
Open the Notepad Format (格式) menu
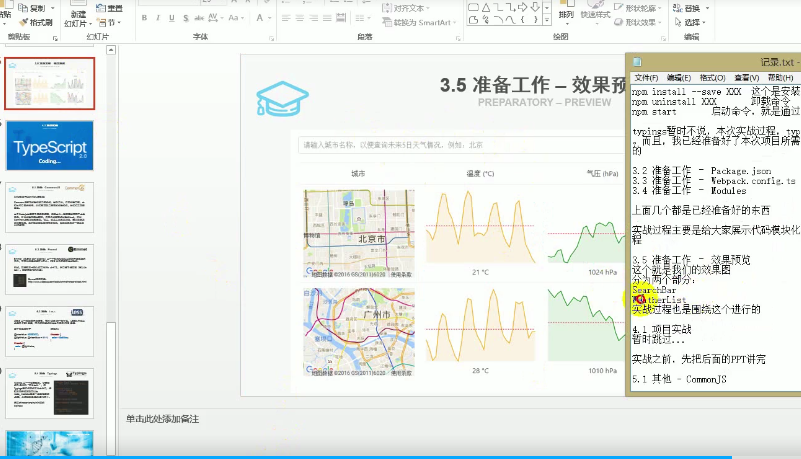point(713,78)
